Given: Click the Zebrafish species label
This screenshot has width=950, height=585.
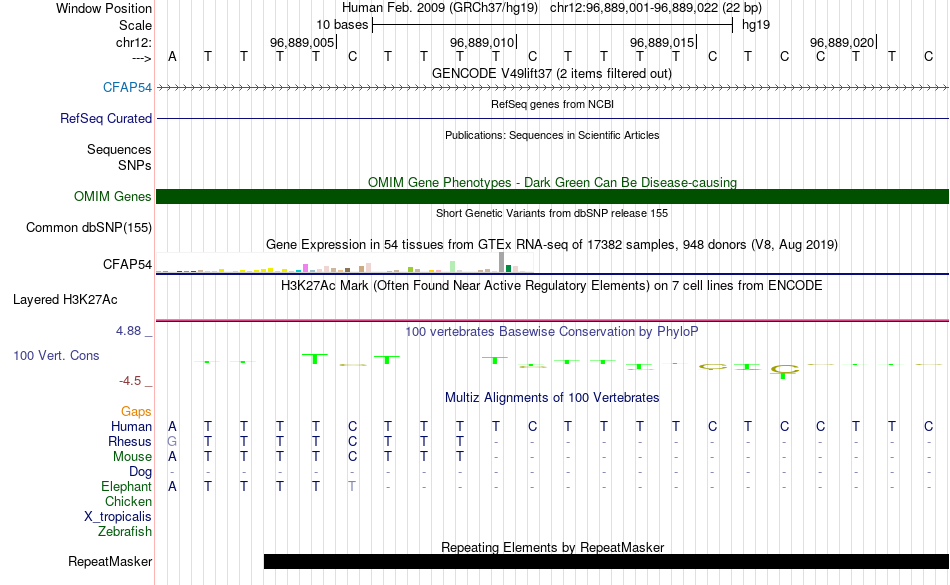Looking at the screenshot, I should [x=125, y=531].
